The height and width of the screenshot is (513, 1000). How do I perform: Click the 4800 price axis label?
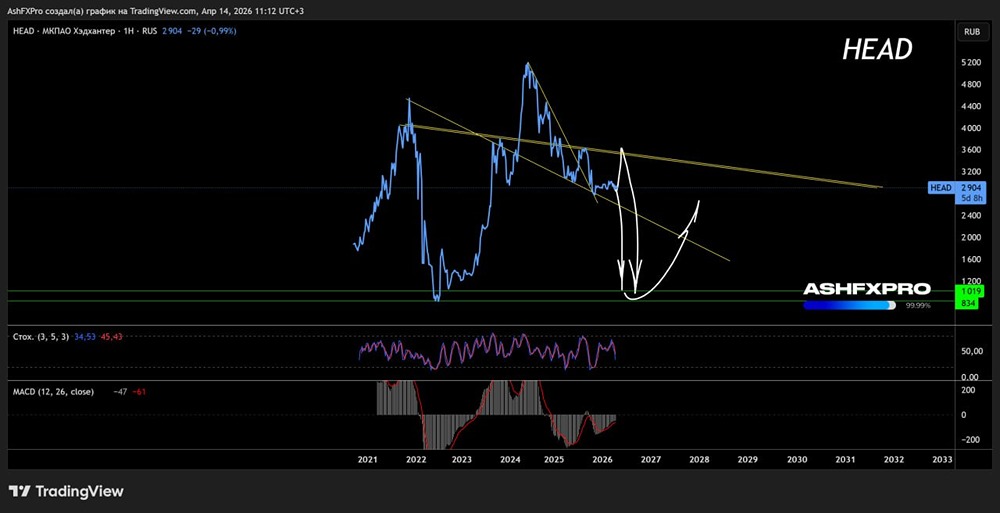[x=973, y=84]
